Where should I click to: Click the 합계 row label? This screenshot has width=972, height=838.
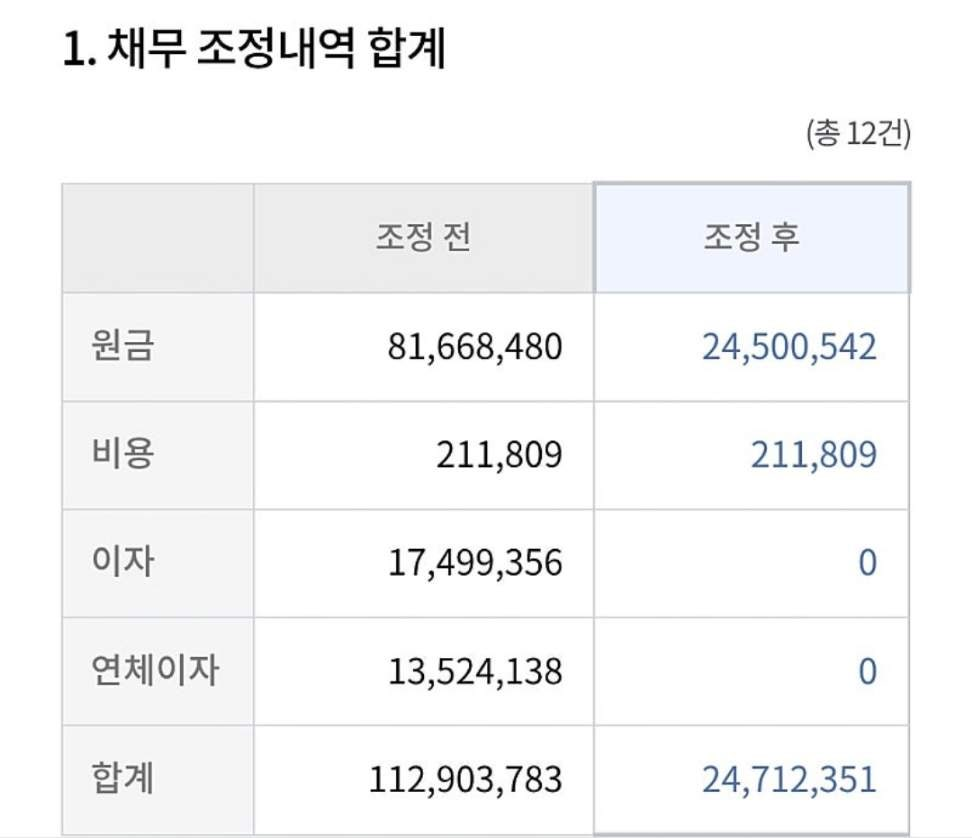coord(122,778)
